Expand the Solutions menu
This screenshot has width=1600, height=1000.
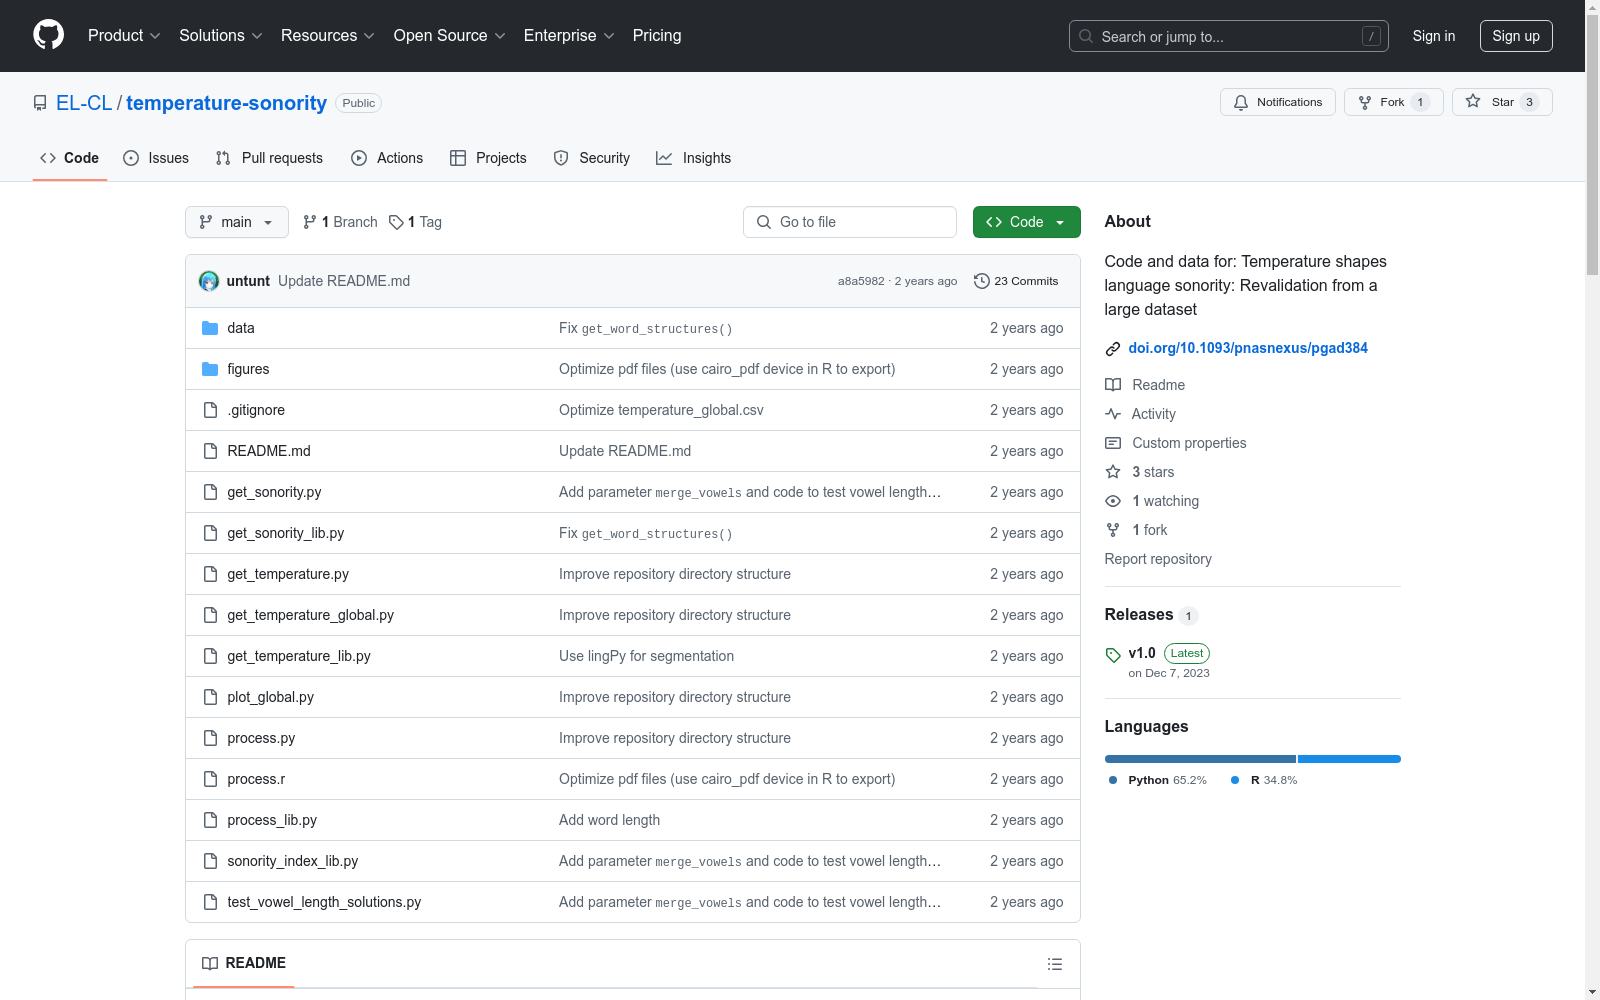pos(221,36)
